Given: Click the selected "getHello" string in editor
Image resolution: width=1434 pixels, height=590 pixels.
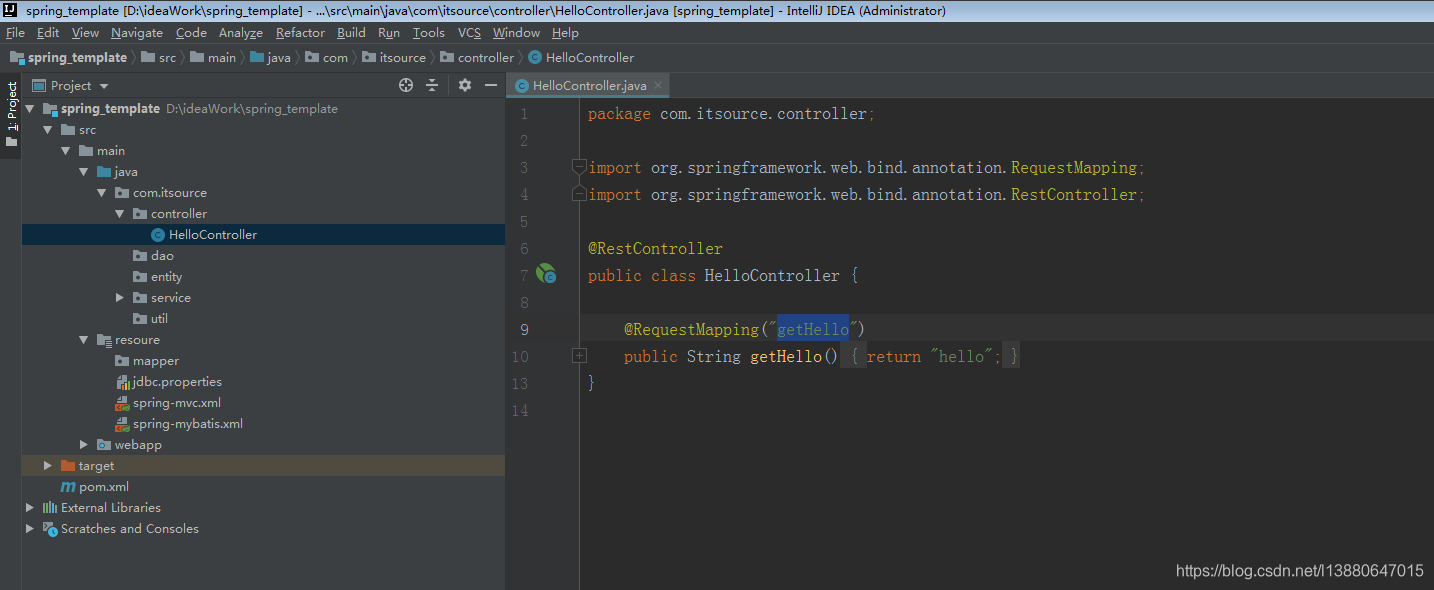Looking at the screenshot, I should coord(812,329).
